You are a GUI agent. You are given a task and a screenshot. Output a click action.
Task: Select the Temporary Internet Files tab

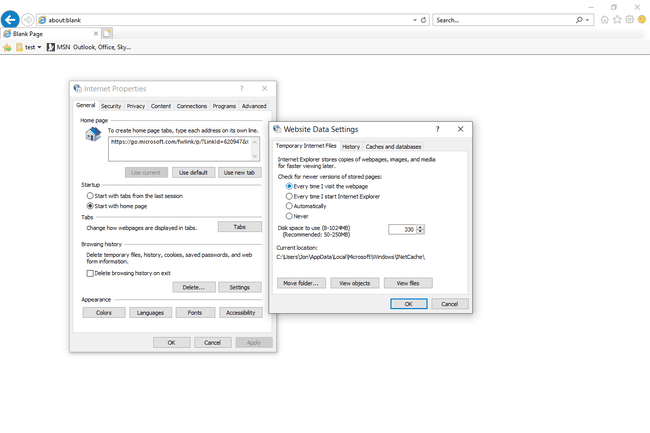point(306,146)
